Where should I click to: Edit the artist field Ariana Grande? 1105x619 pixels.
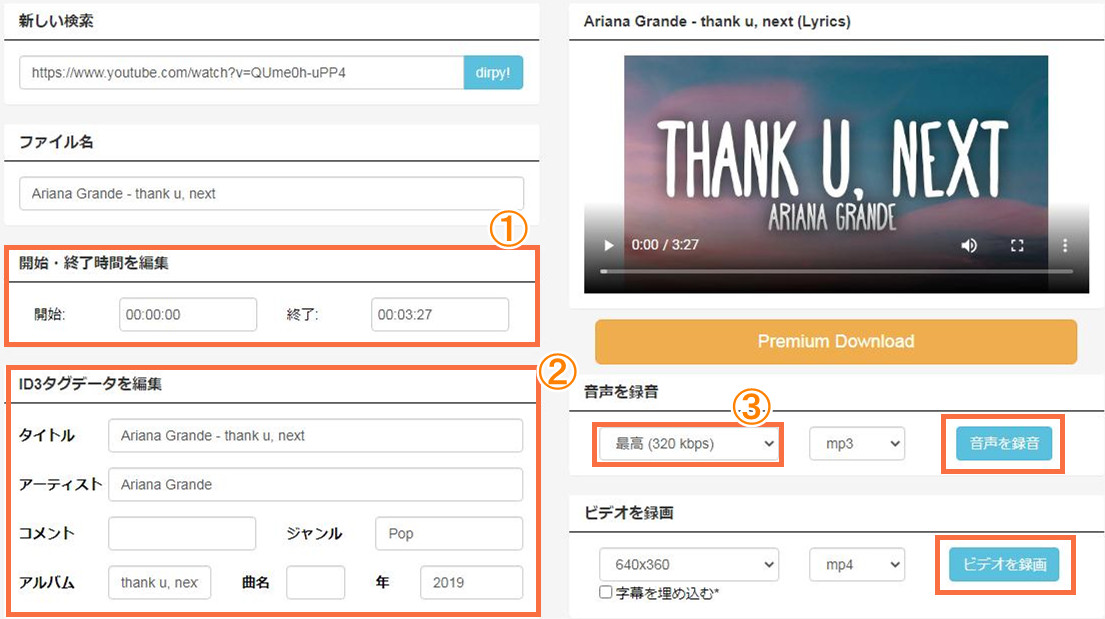(316, 484)
